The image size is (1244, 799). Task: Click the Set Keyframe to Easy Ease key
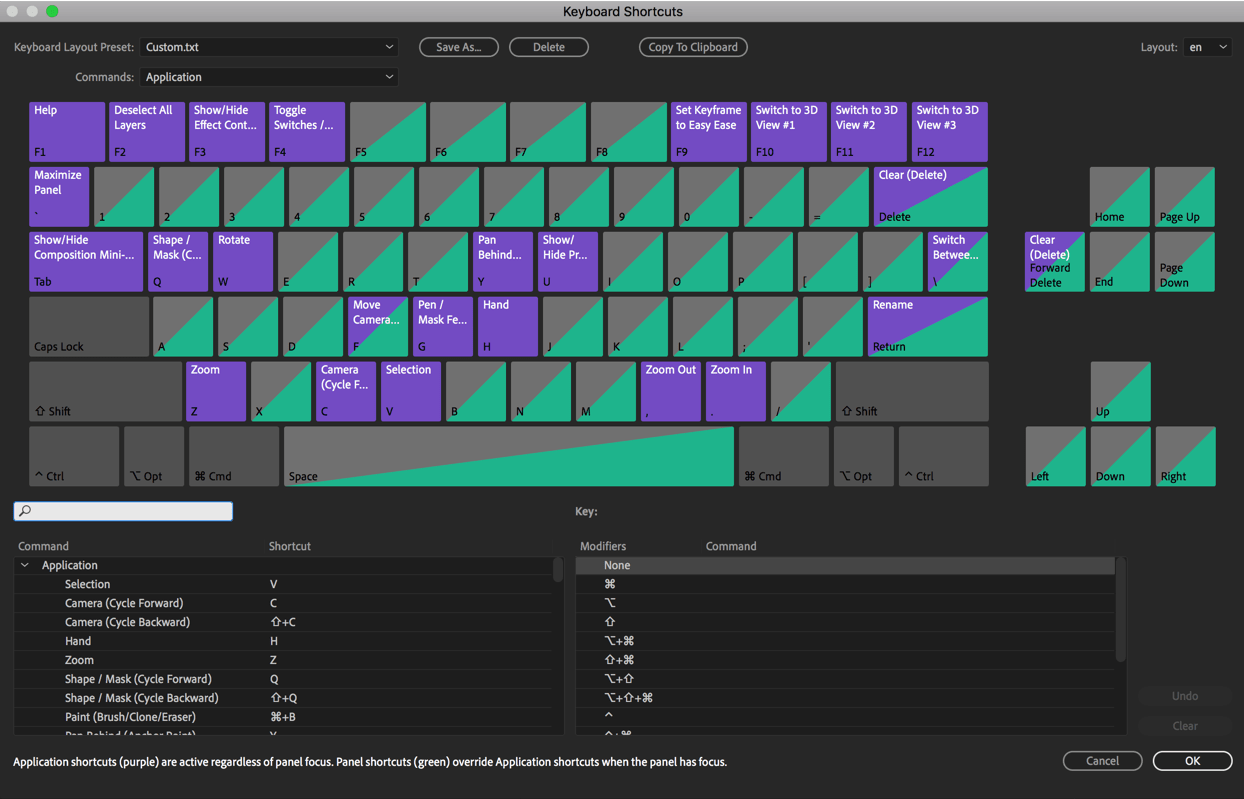pyautogui.click(x=708, y=131)
